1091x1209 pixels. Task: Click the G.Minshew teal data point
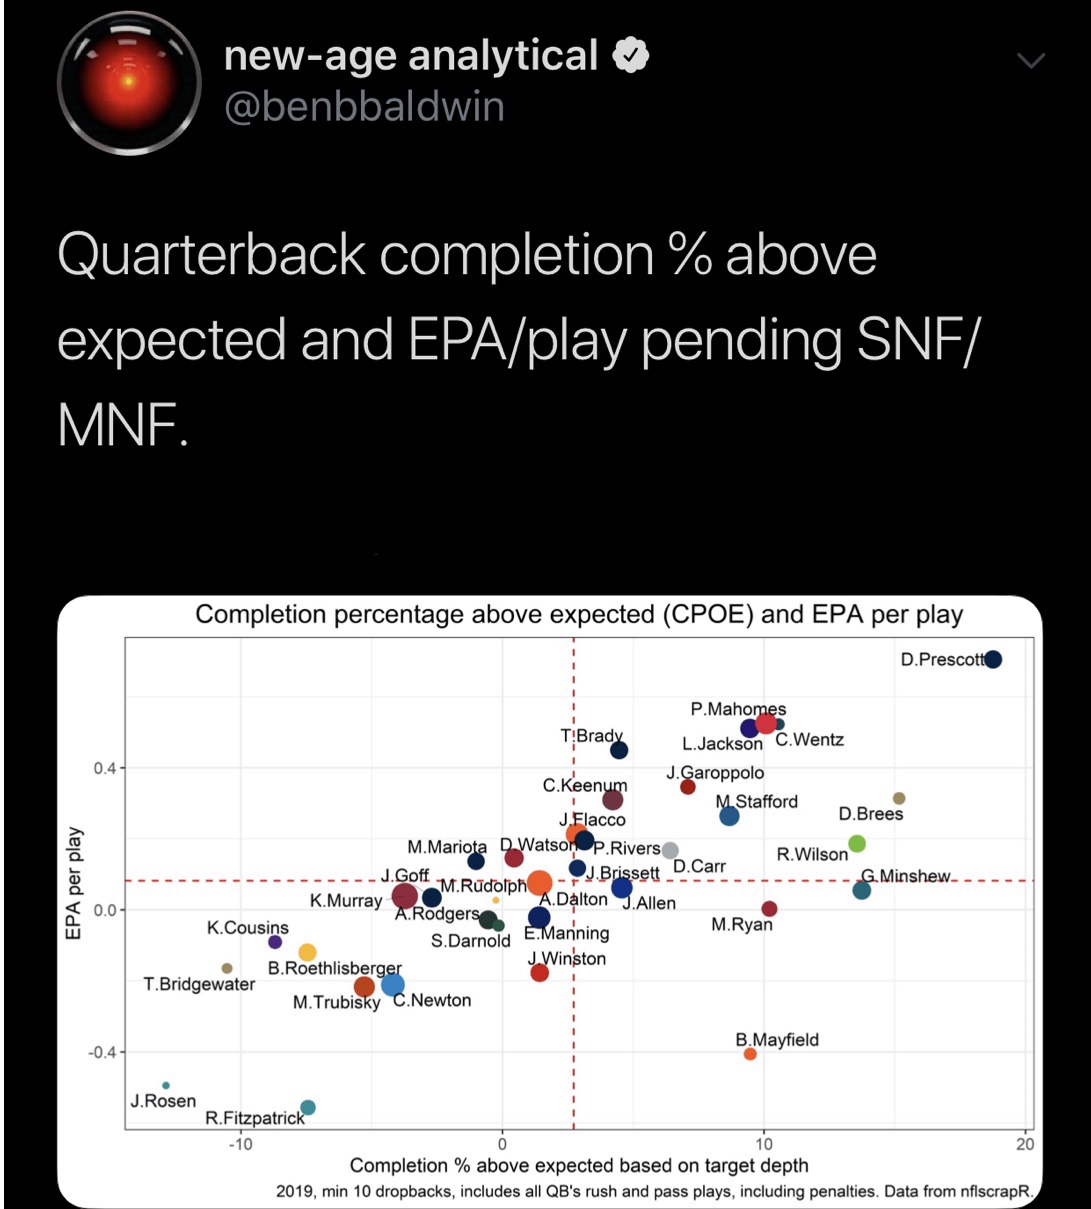(862, 890)
